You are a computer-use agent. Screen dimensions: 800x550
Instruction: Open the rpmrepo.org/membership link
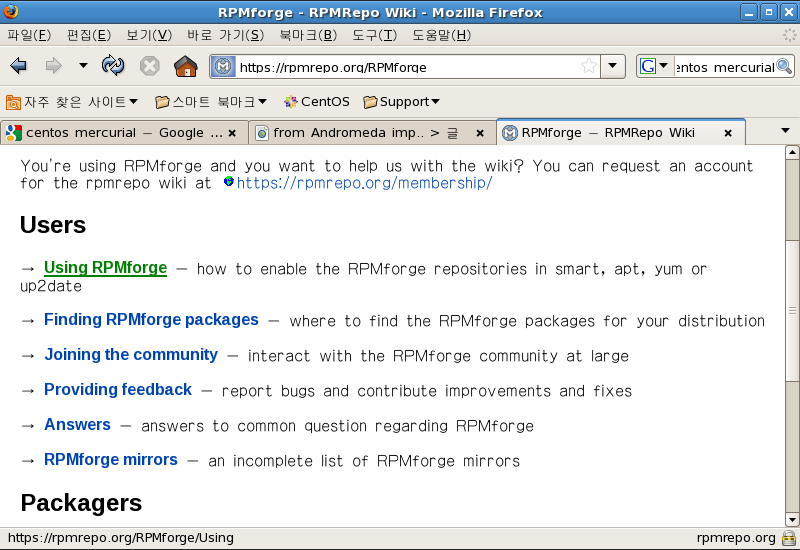(364, 183)
